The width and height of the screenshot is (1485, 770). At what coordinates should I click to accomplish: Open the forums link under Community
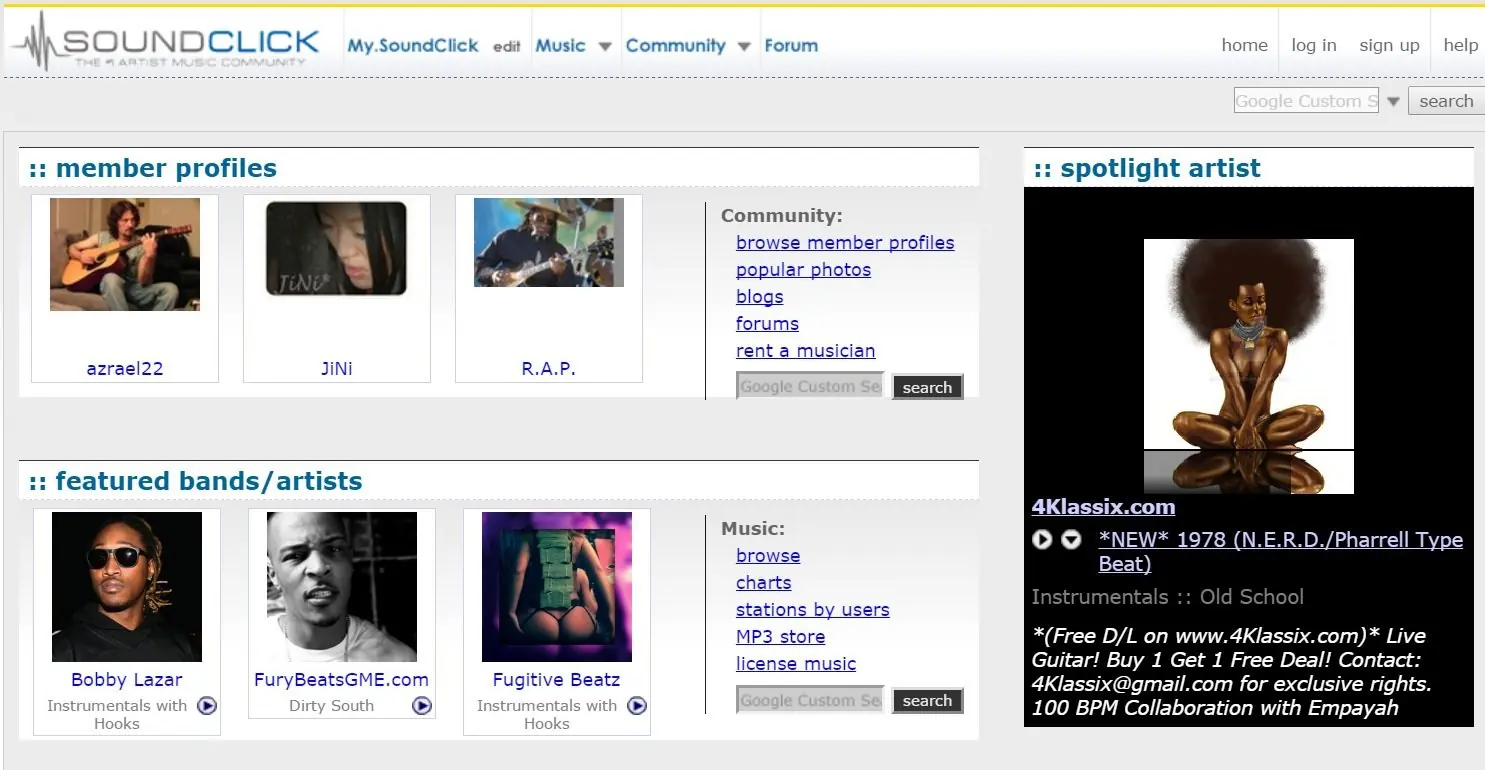767,324
